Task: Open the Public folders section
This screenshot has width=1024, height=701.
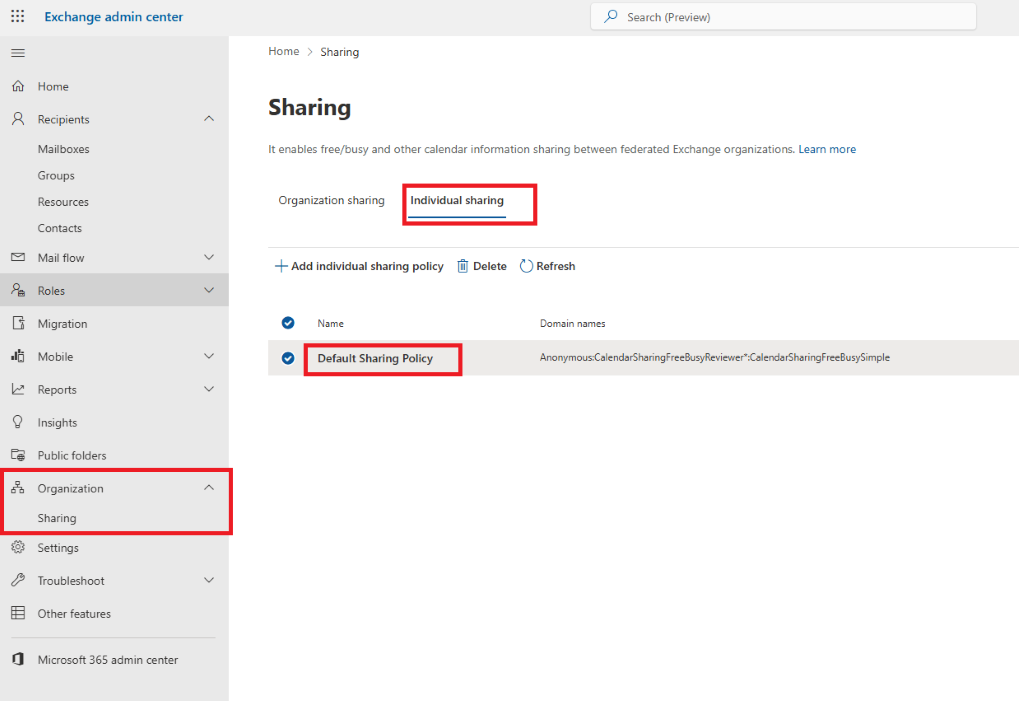Action: [70, 455]
